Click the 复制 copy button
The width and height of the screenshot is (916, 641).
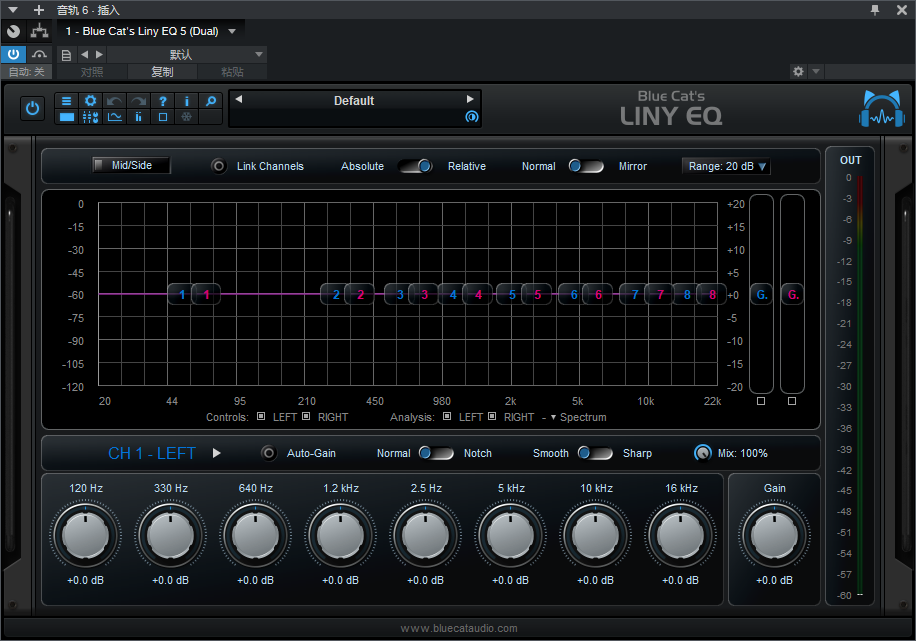[162, 72]
